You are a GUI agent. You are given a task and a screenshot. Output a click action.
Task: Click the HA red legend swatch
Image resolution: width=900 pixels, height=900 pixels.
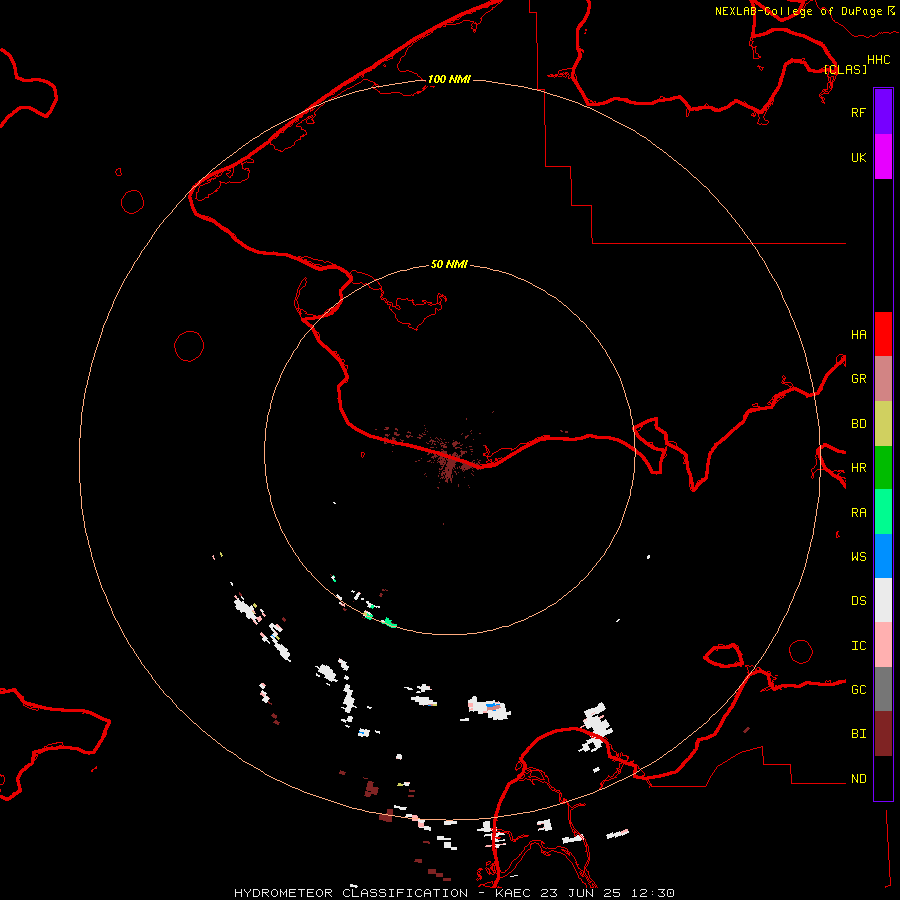883,334
